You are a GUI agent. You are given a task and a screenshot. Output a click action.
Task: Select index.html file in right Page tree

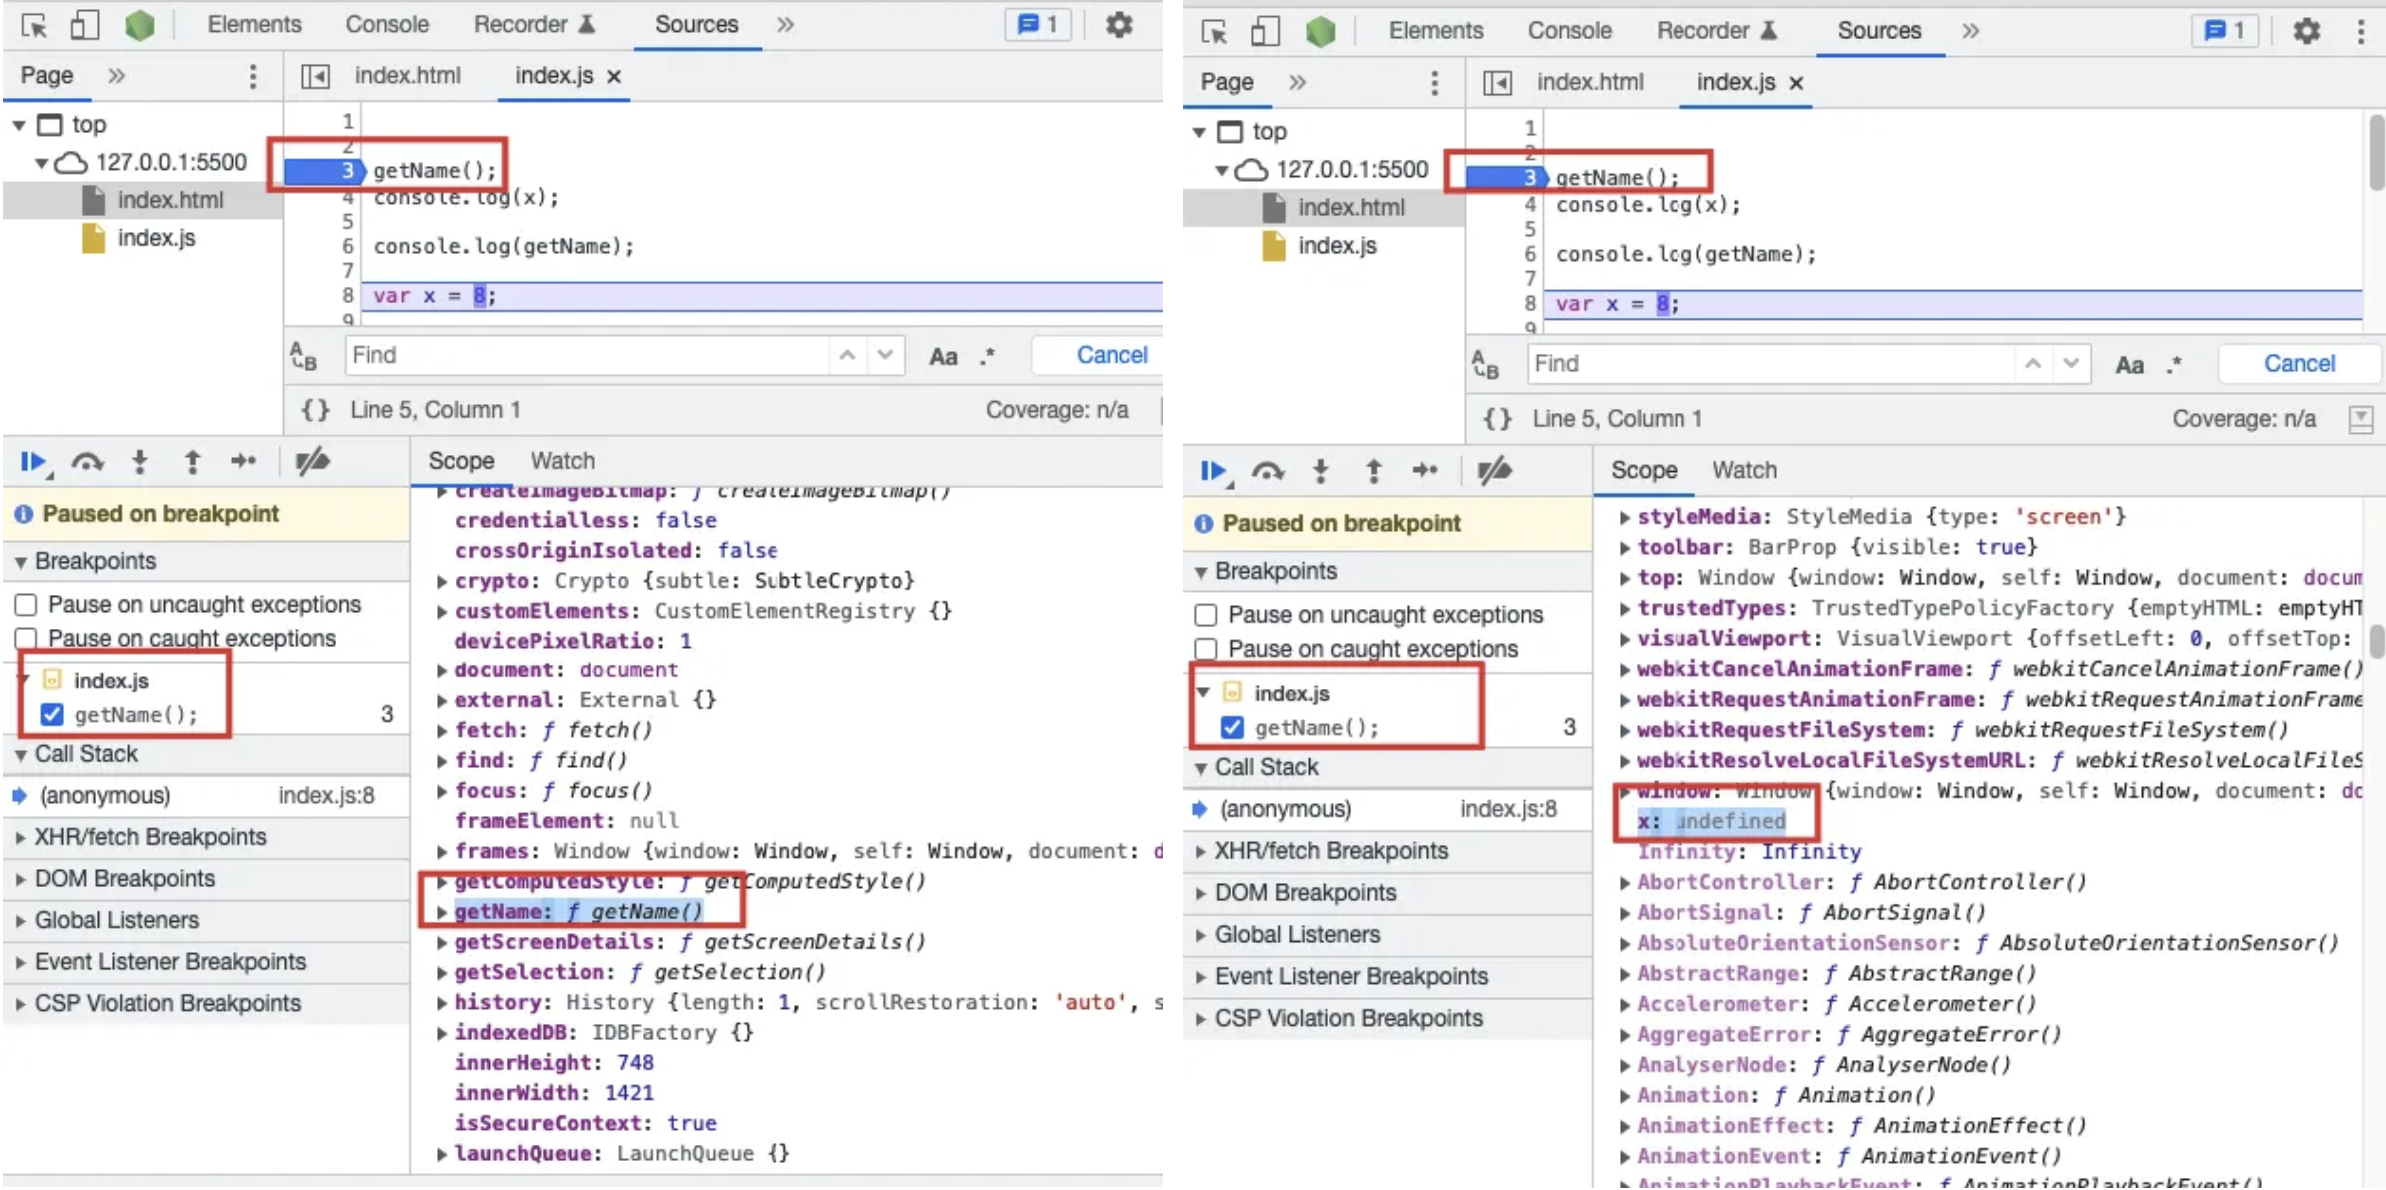pos(1351,207)
